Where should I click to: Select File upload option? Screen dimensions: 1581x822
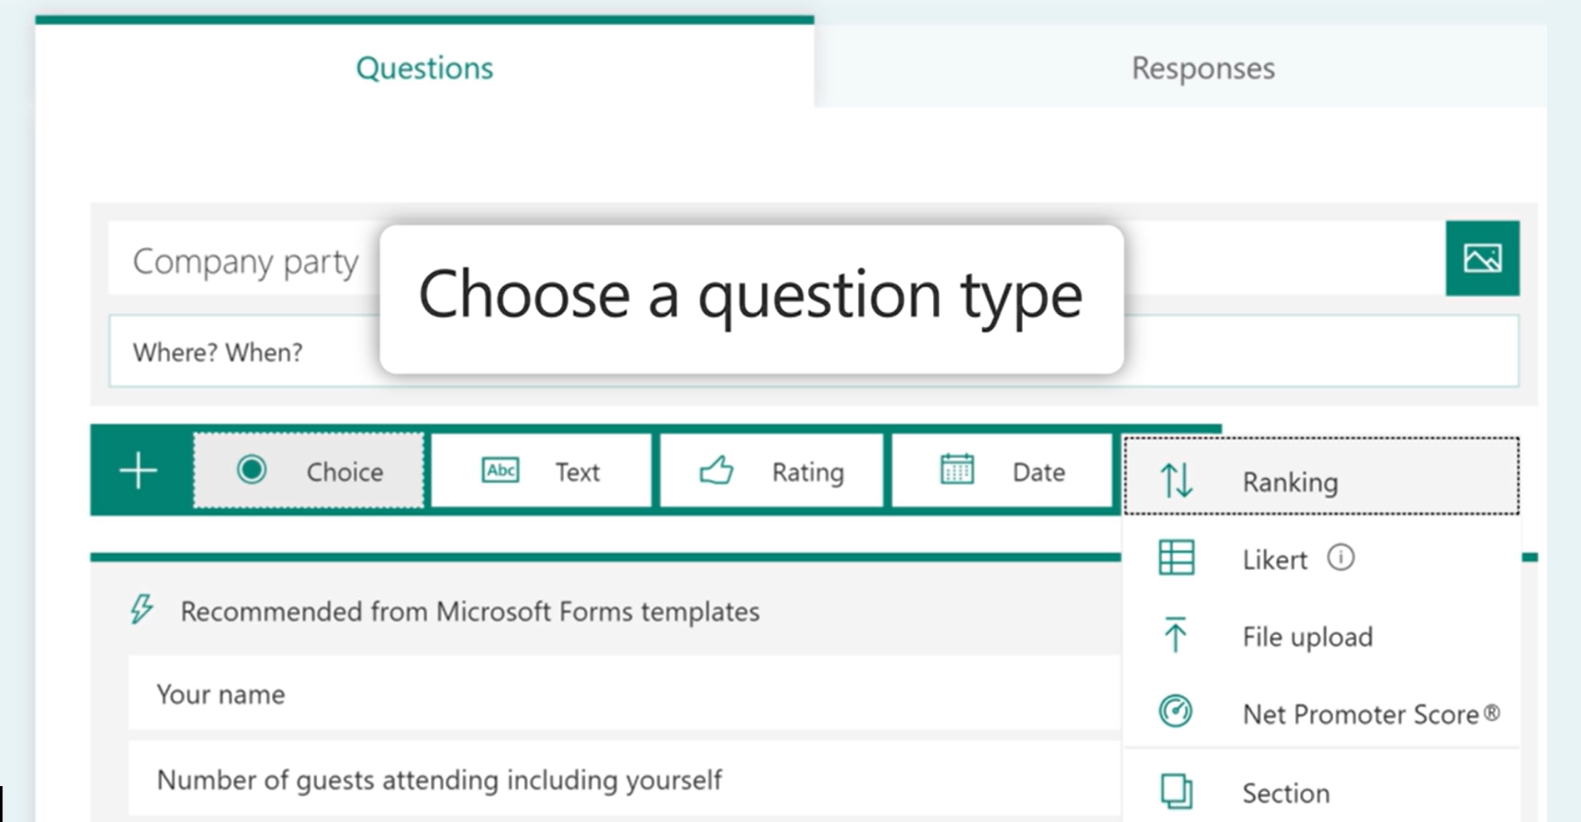tap(1306, 637)
